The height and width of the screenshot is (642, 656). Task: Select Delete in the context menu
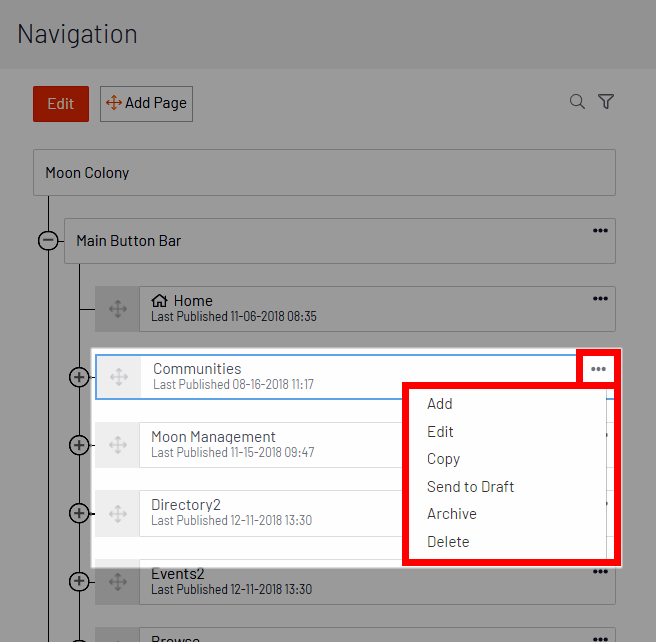pyautogui.click(x=448, y=542)
